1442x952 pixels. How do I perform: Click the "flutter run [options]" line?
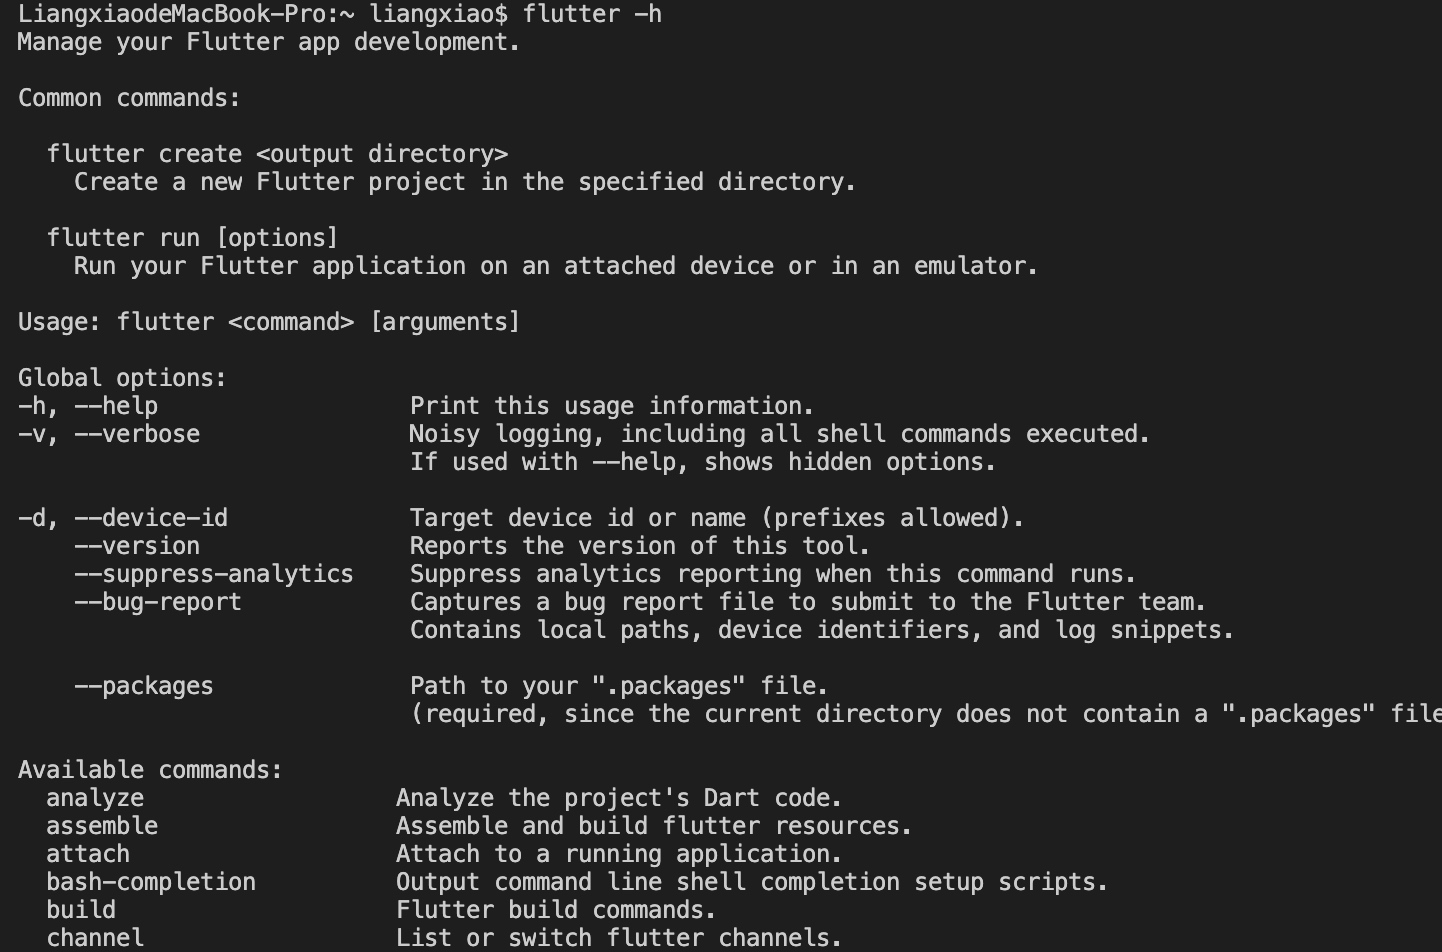(192, 238)
